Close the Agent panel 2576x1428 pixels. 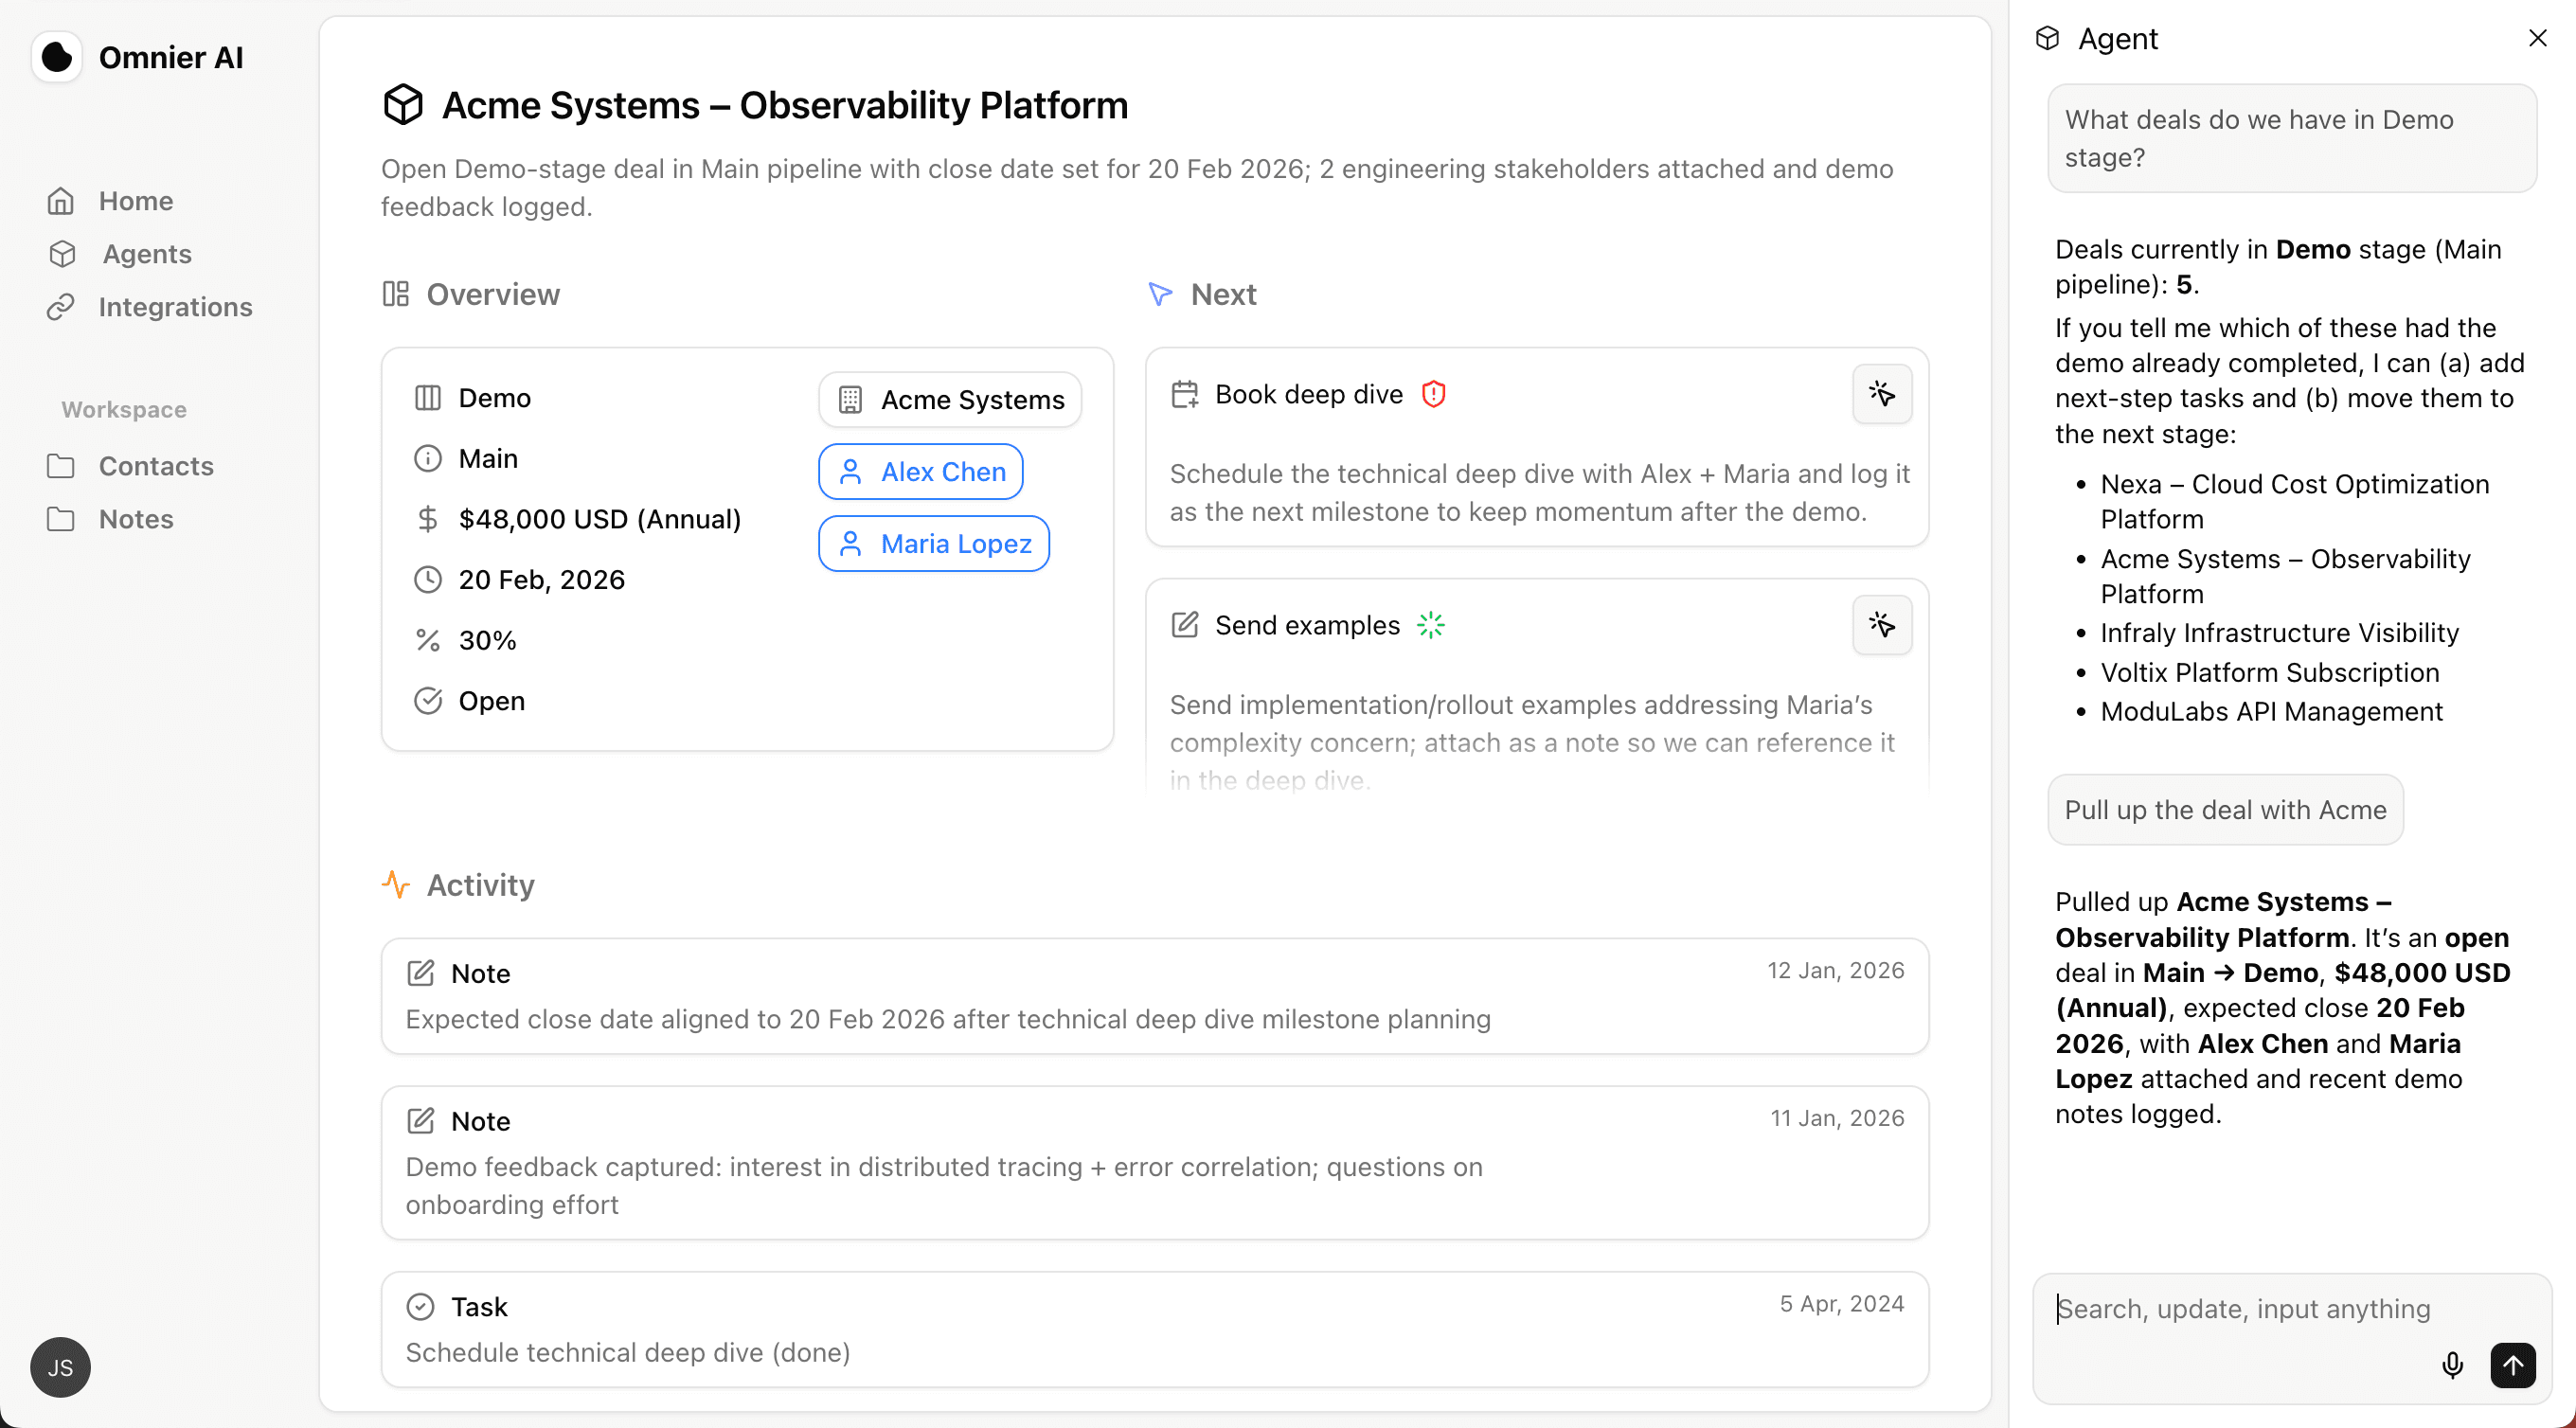pos(2537,38)
